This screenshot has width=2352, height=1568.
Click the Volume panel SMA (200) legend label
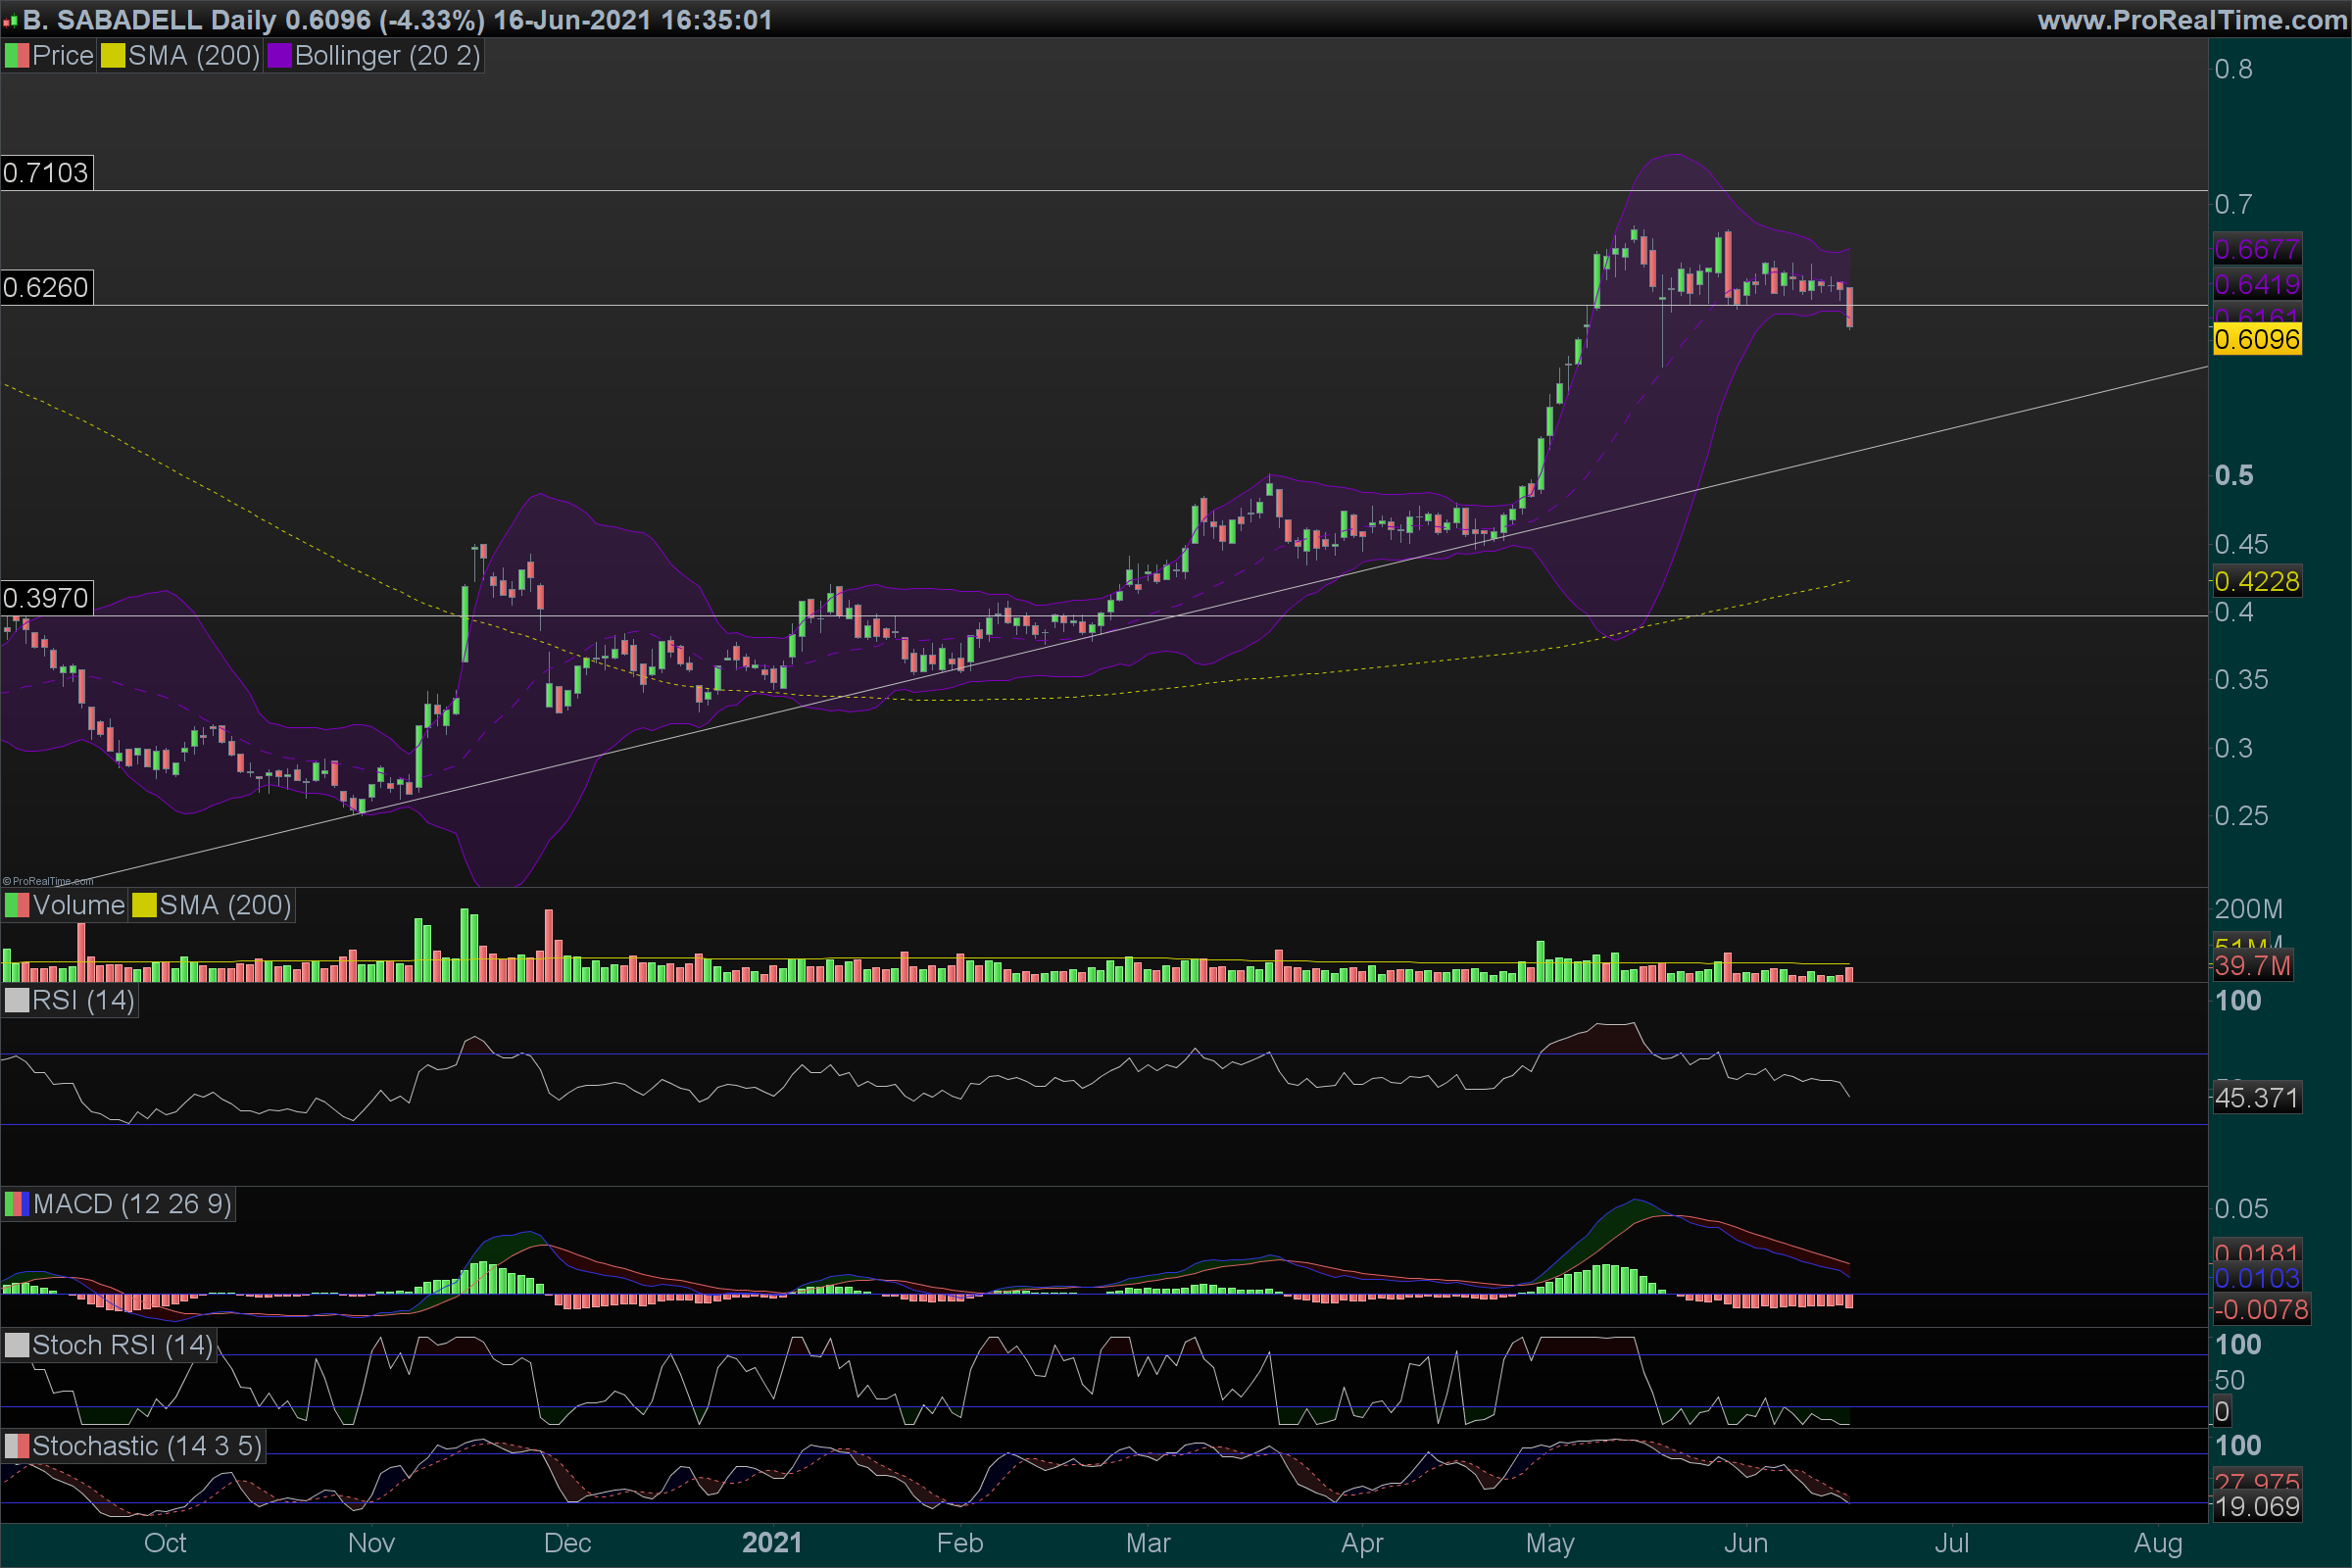tap(225, 905)
